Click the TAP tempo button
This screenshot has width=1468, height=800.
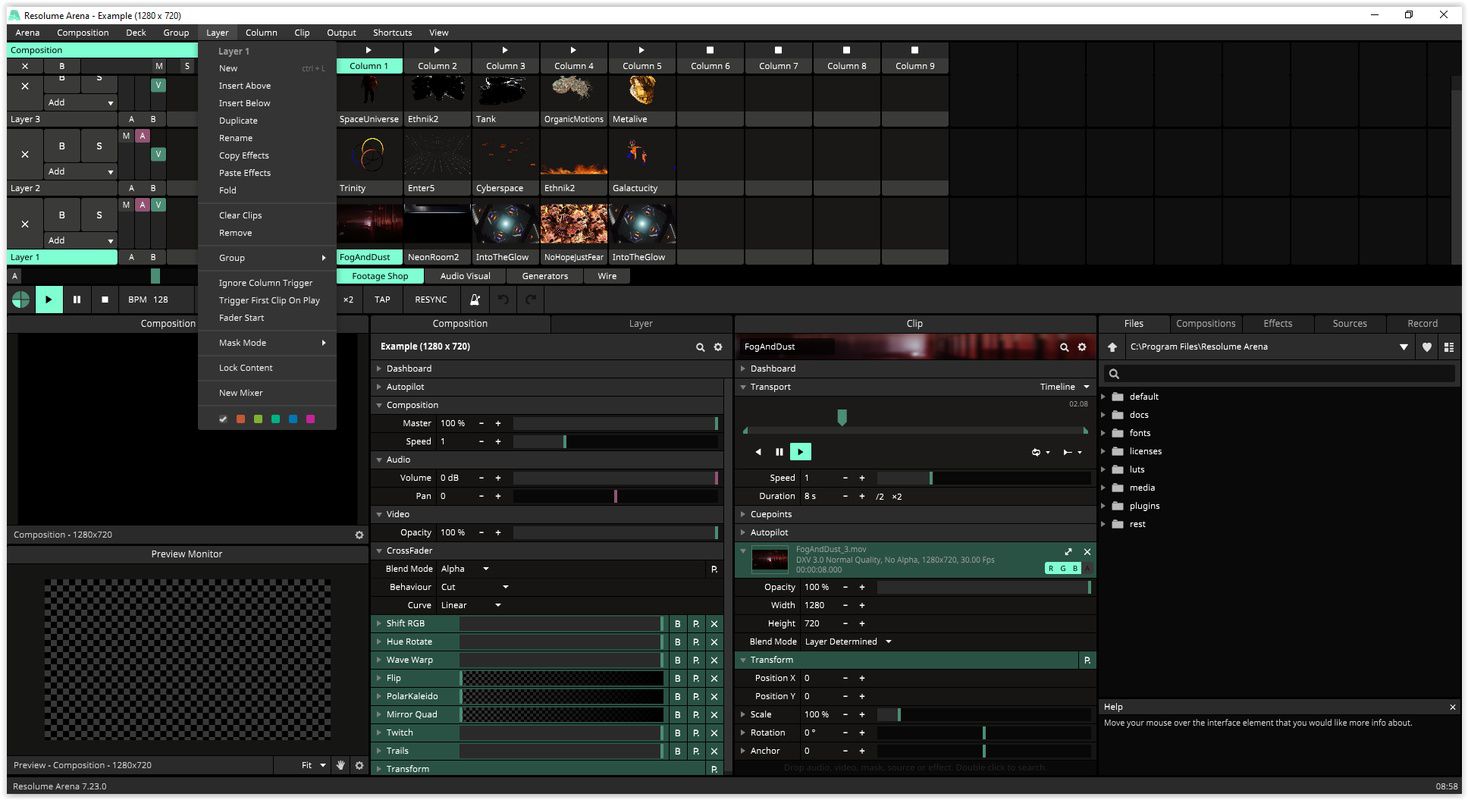pos(382,299)
